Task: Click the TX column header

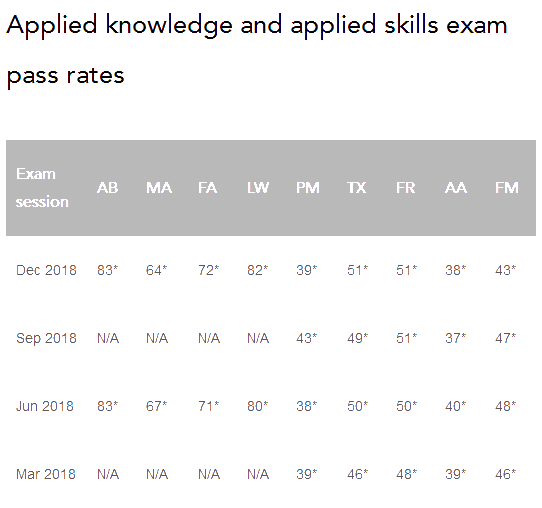Action: [356, 188]
